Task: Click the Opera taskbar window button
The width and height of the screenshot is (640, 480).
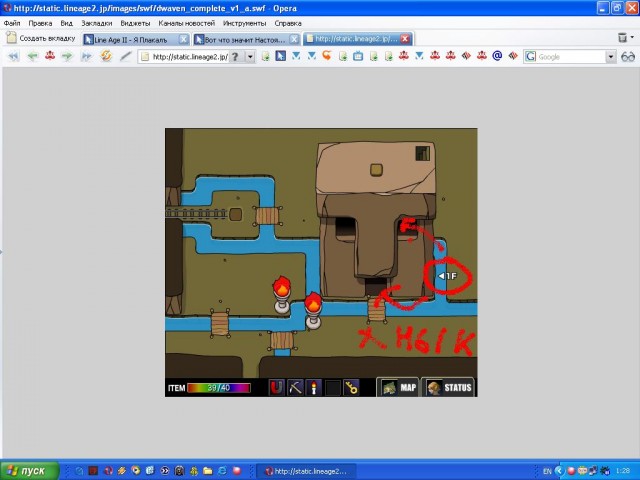Action: point(306,471)
